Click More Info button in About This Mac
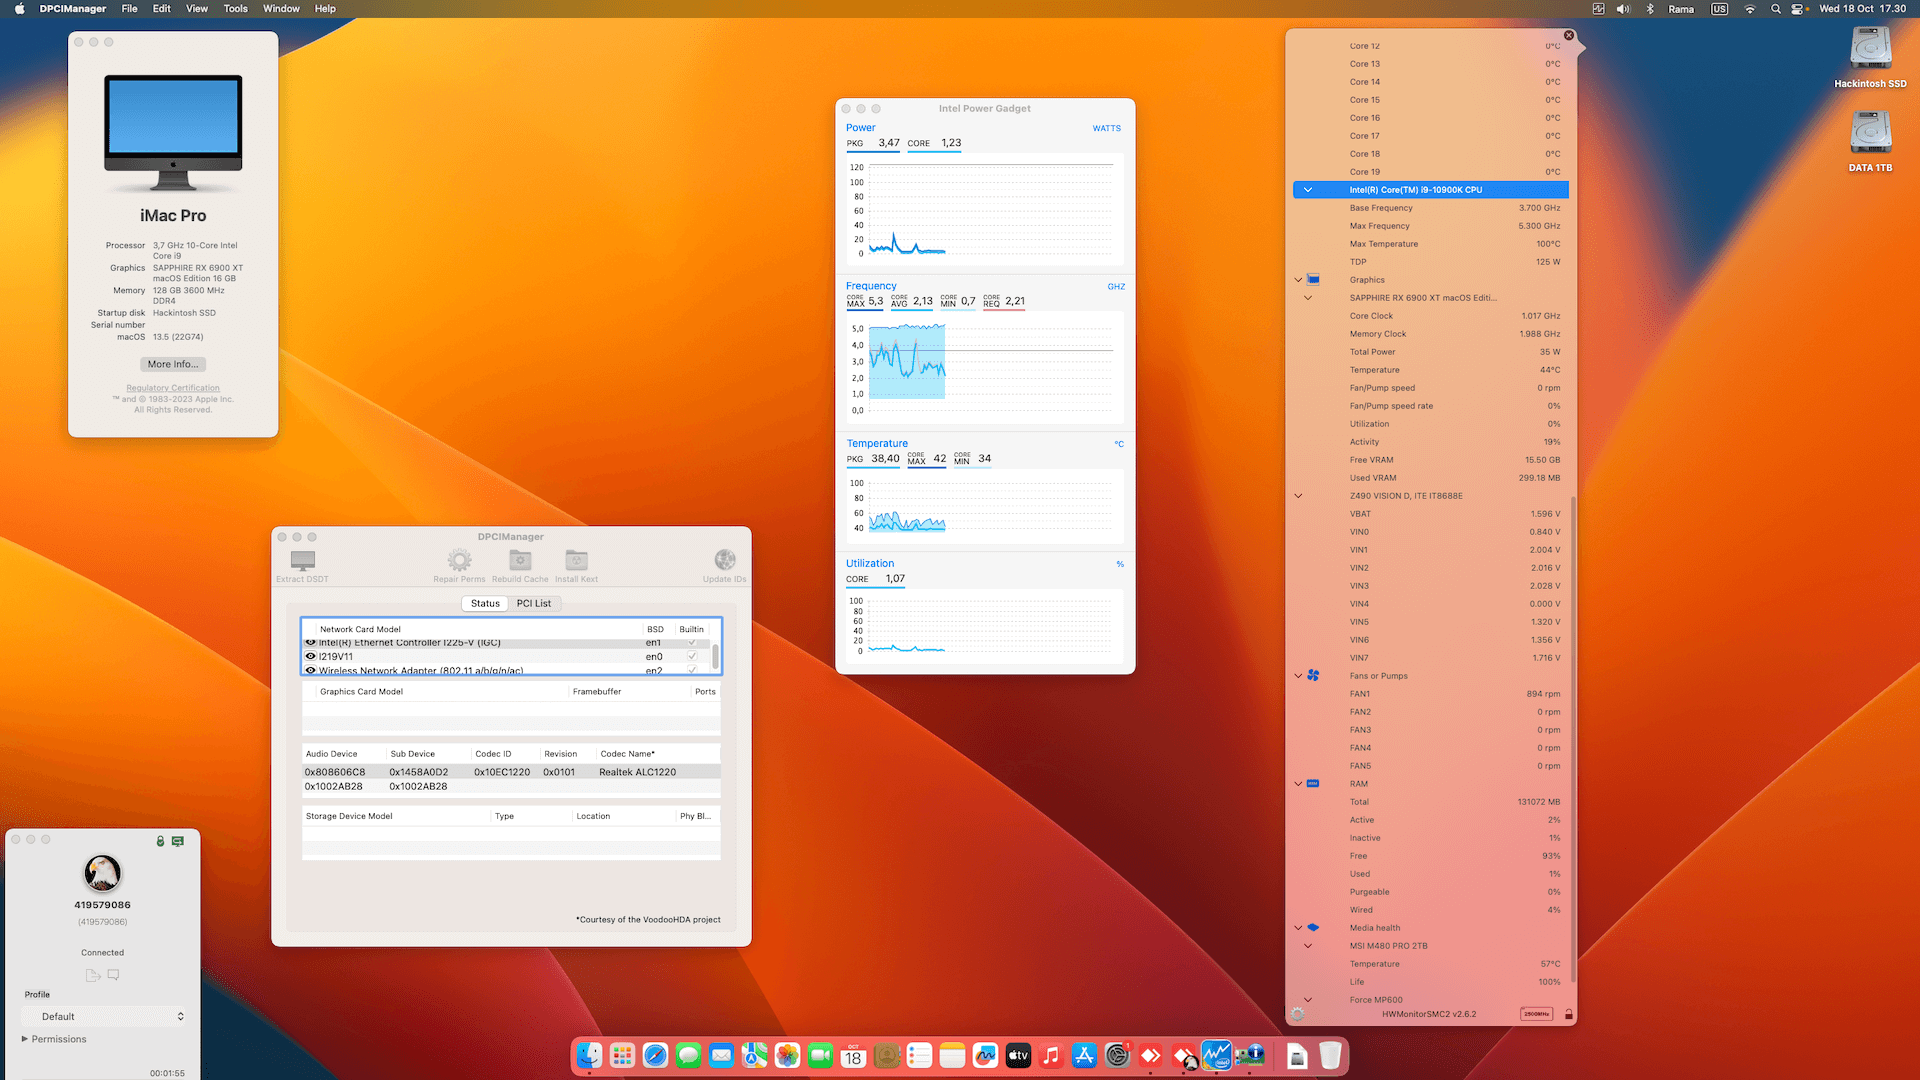This screenshot has height=1080, width=1920. tap(173, 364)
